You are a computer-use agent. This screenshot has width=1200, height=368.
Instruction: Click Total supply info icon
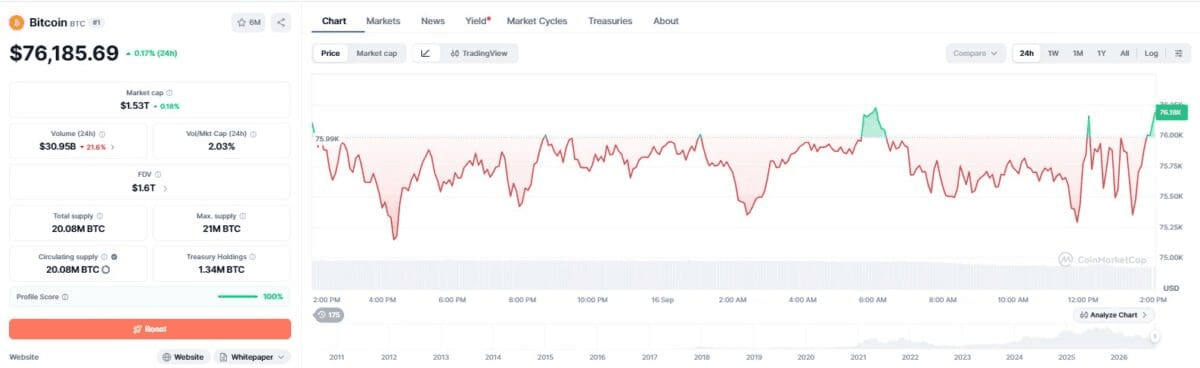coord(100,215)
